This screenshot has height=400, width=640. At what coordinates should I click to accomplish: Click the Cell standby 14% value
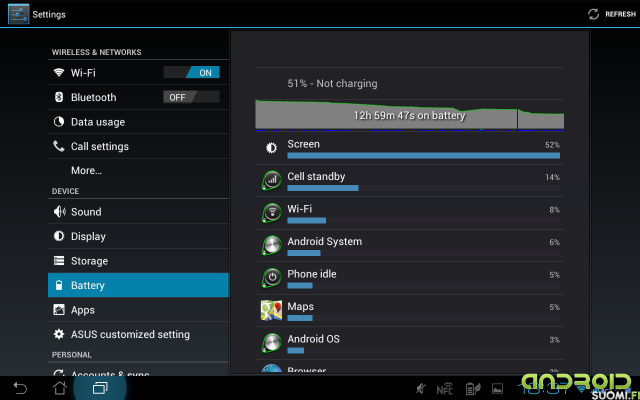(552, 177)
